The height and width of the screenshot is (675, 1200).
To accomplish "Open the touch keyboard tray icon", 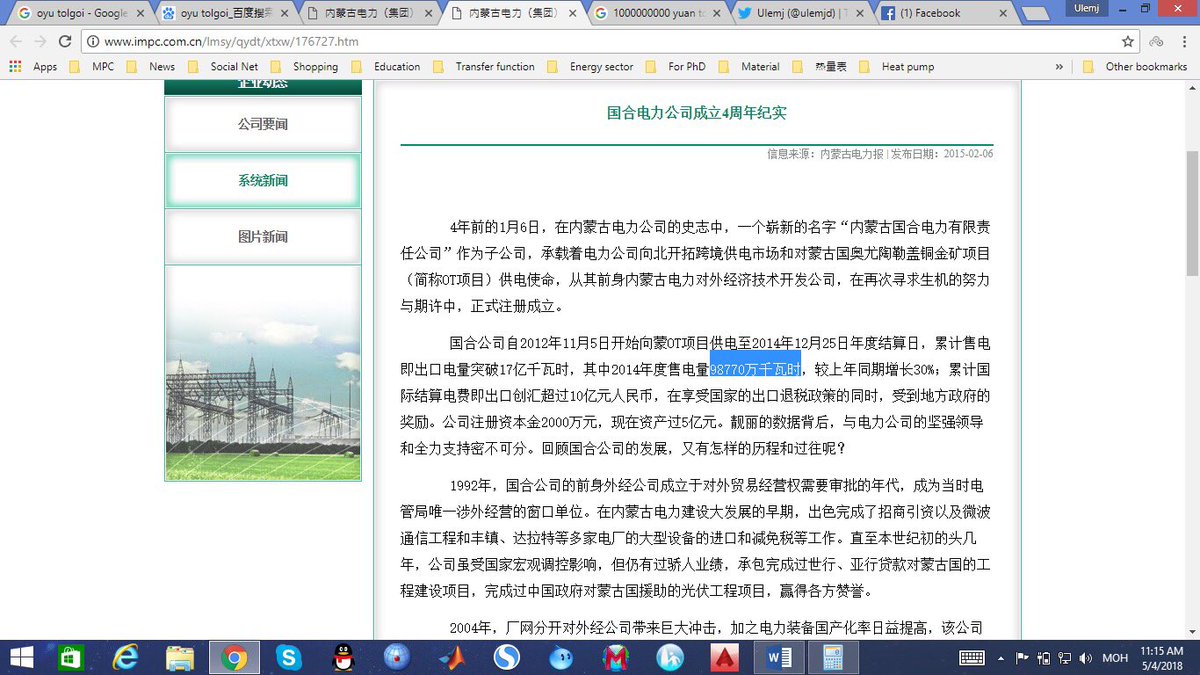I will click(972, 657).
